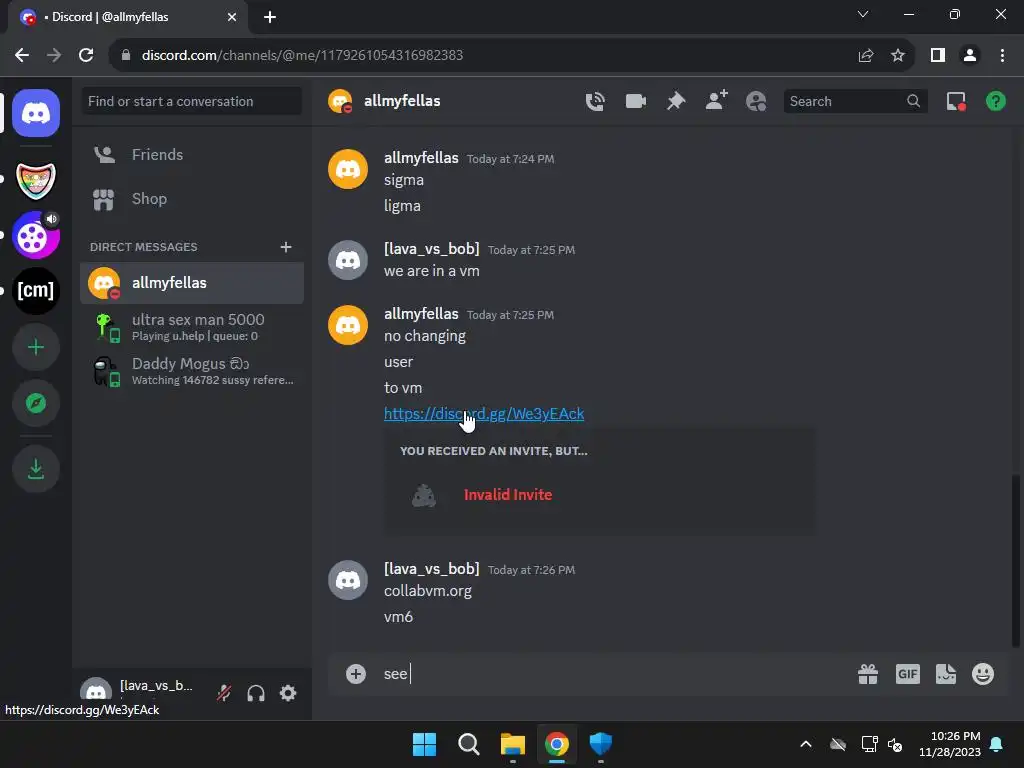Open the rainbow shield server icon
The width and height of the screenshot is (1024, 768).
[36, 180]
